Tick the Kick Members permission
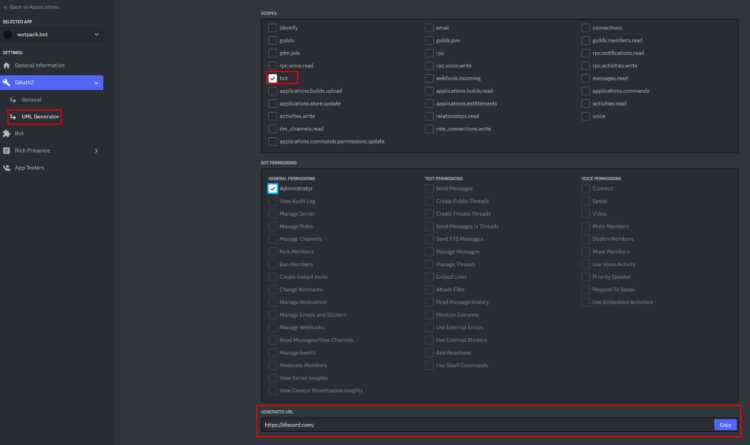The height and width of the screenshot is (445, 750). click(x=273, y=252)
